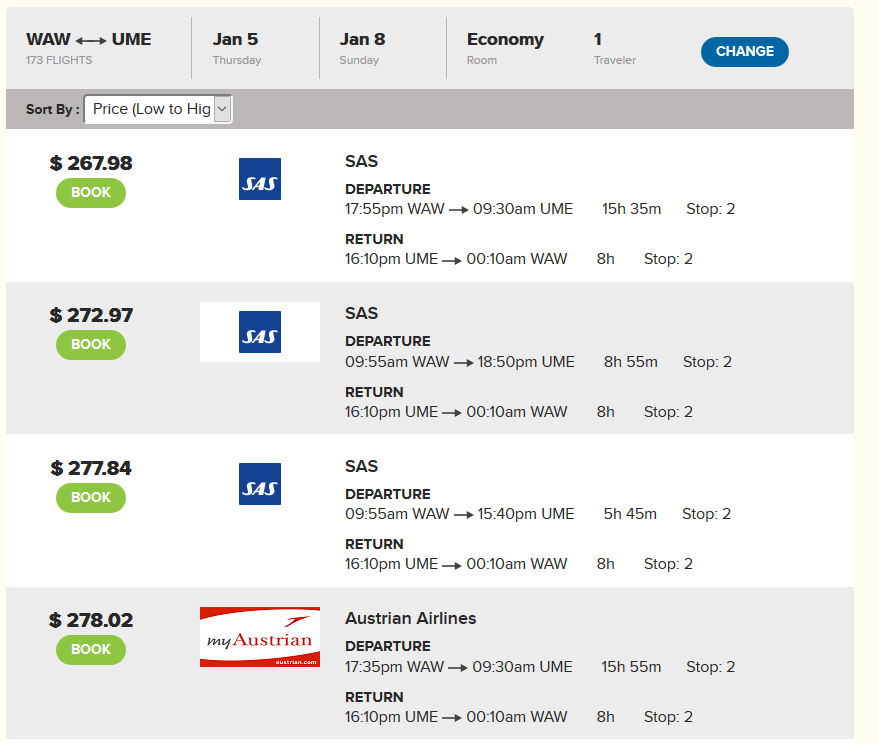The width and height of the screenshot is (879, 744).
Task: Click the $267.98 price label
Action: click(x=91, y=163)
